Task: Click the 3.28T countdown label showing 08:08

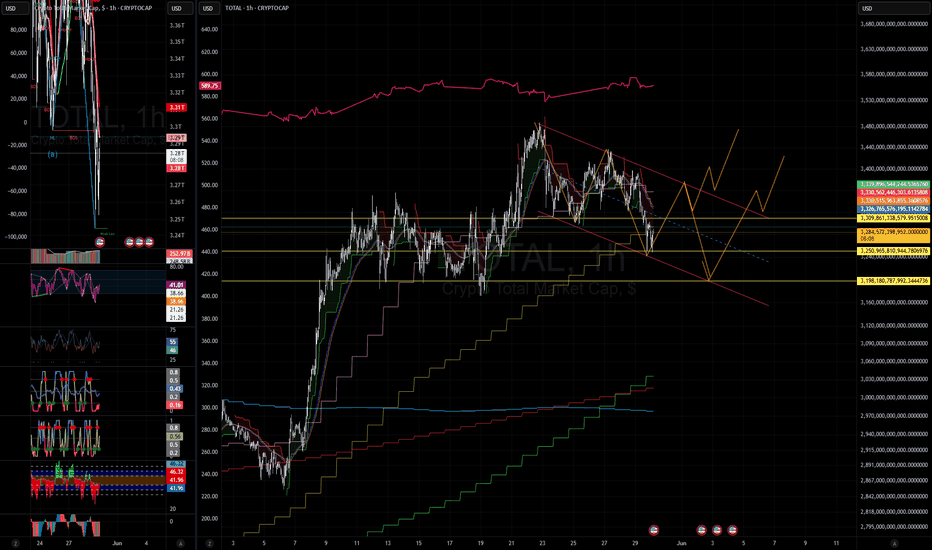Action: [177, 156]
